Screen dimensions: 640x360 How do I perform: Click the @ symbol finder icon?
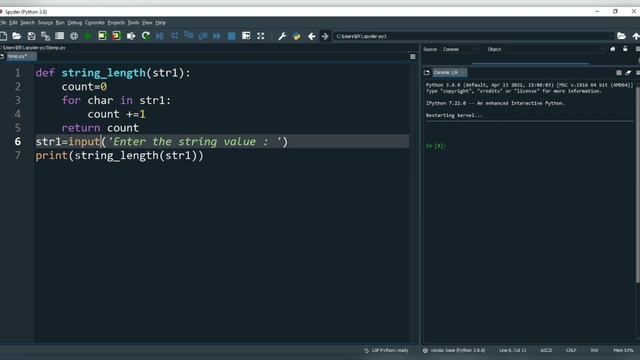point(74,36)
